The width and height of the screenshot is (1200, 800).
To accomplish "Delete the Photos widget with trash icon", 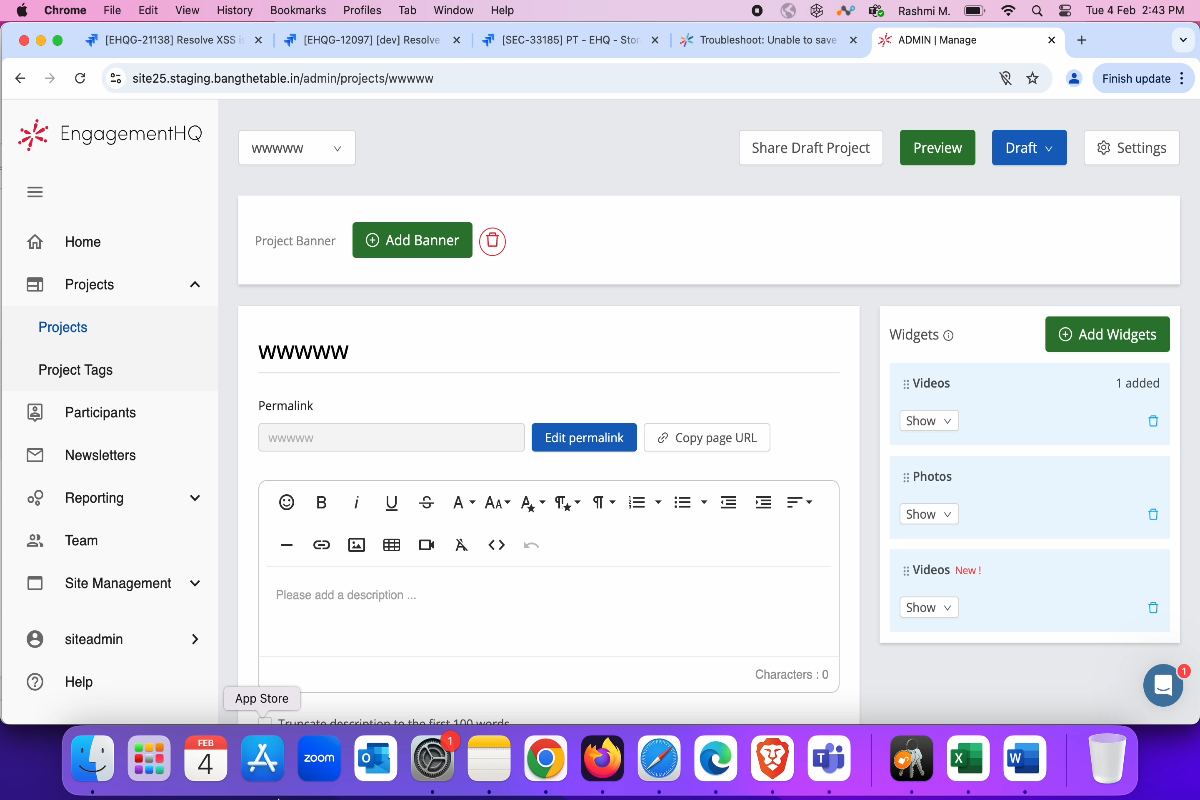I will [x=1153, y=514].
